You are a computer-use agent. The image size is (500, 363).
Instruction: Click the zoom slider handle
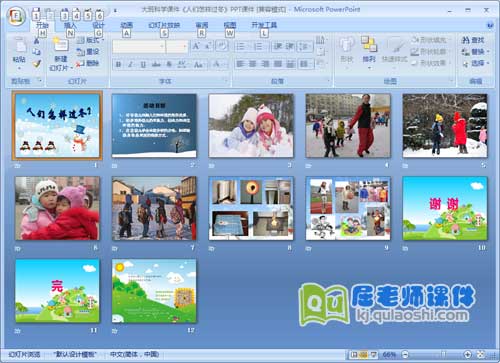point(443,354)
